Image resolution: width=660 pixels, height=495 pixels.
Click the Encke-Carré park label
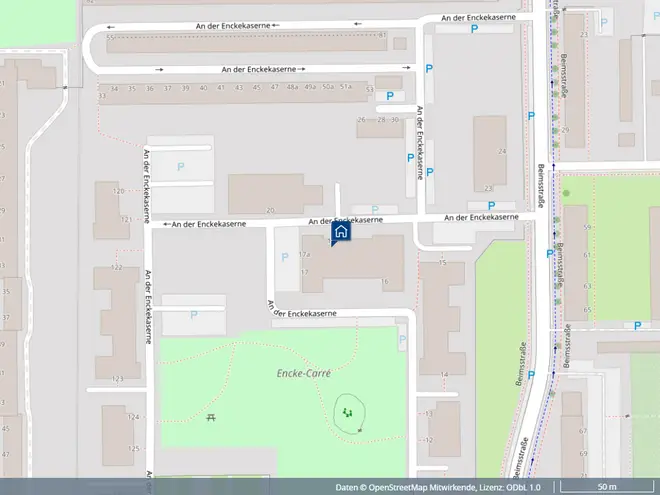pos(304,373)
